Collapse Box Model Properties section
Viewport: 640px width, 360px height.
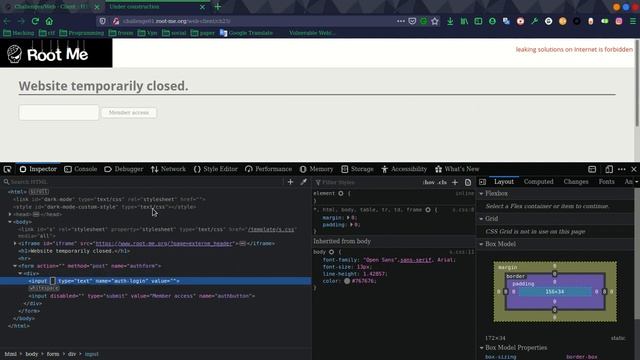tap(481, 348)
